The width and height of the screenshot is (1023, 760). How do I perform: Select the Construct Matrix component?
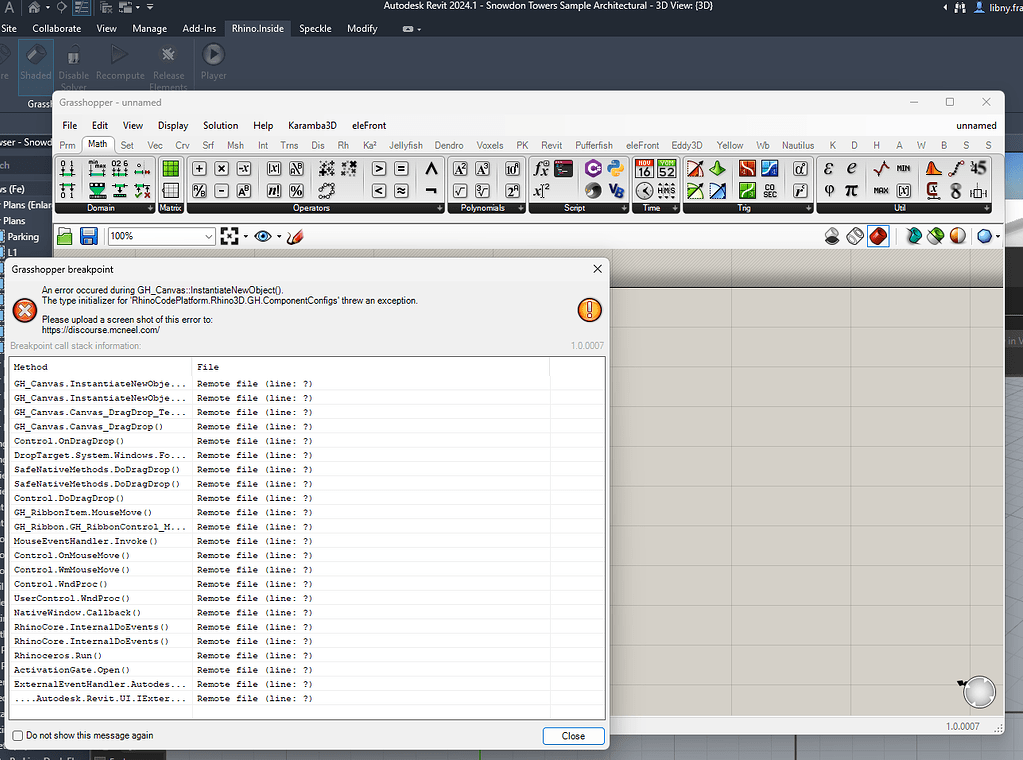pyautogui.click(x=171, y=168)
